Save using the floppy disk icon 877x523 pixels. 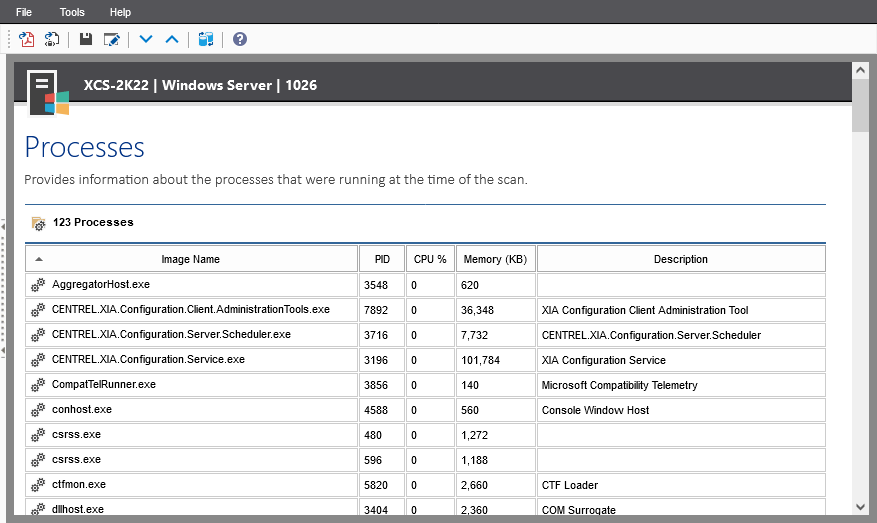click(x=86, y=39)
